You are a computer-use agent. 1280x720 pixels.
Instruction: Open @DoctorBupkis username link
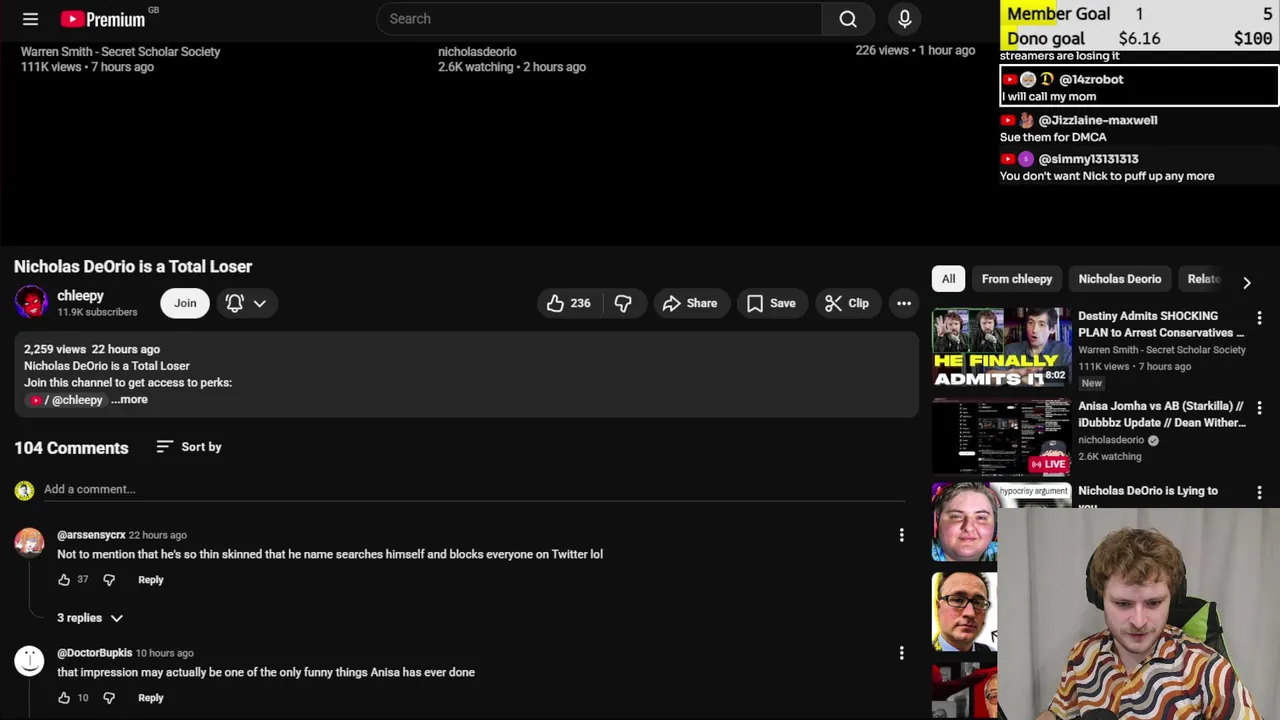95,653
